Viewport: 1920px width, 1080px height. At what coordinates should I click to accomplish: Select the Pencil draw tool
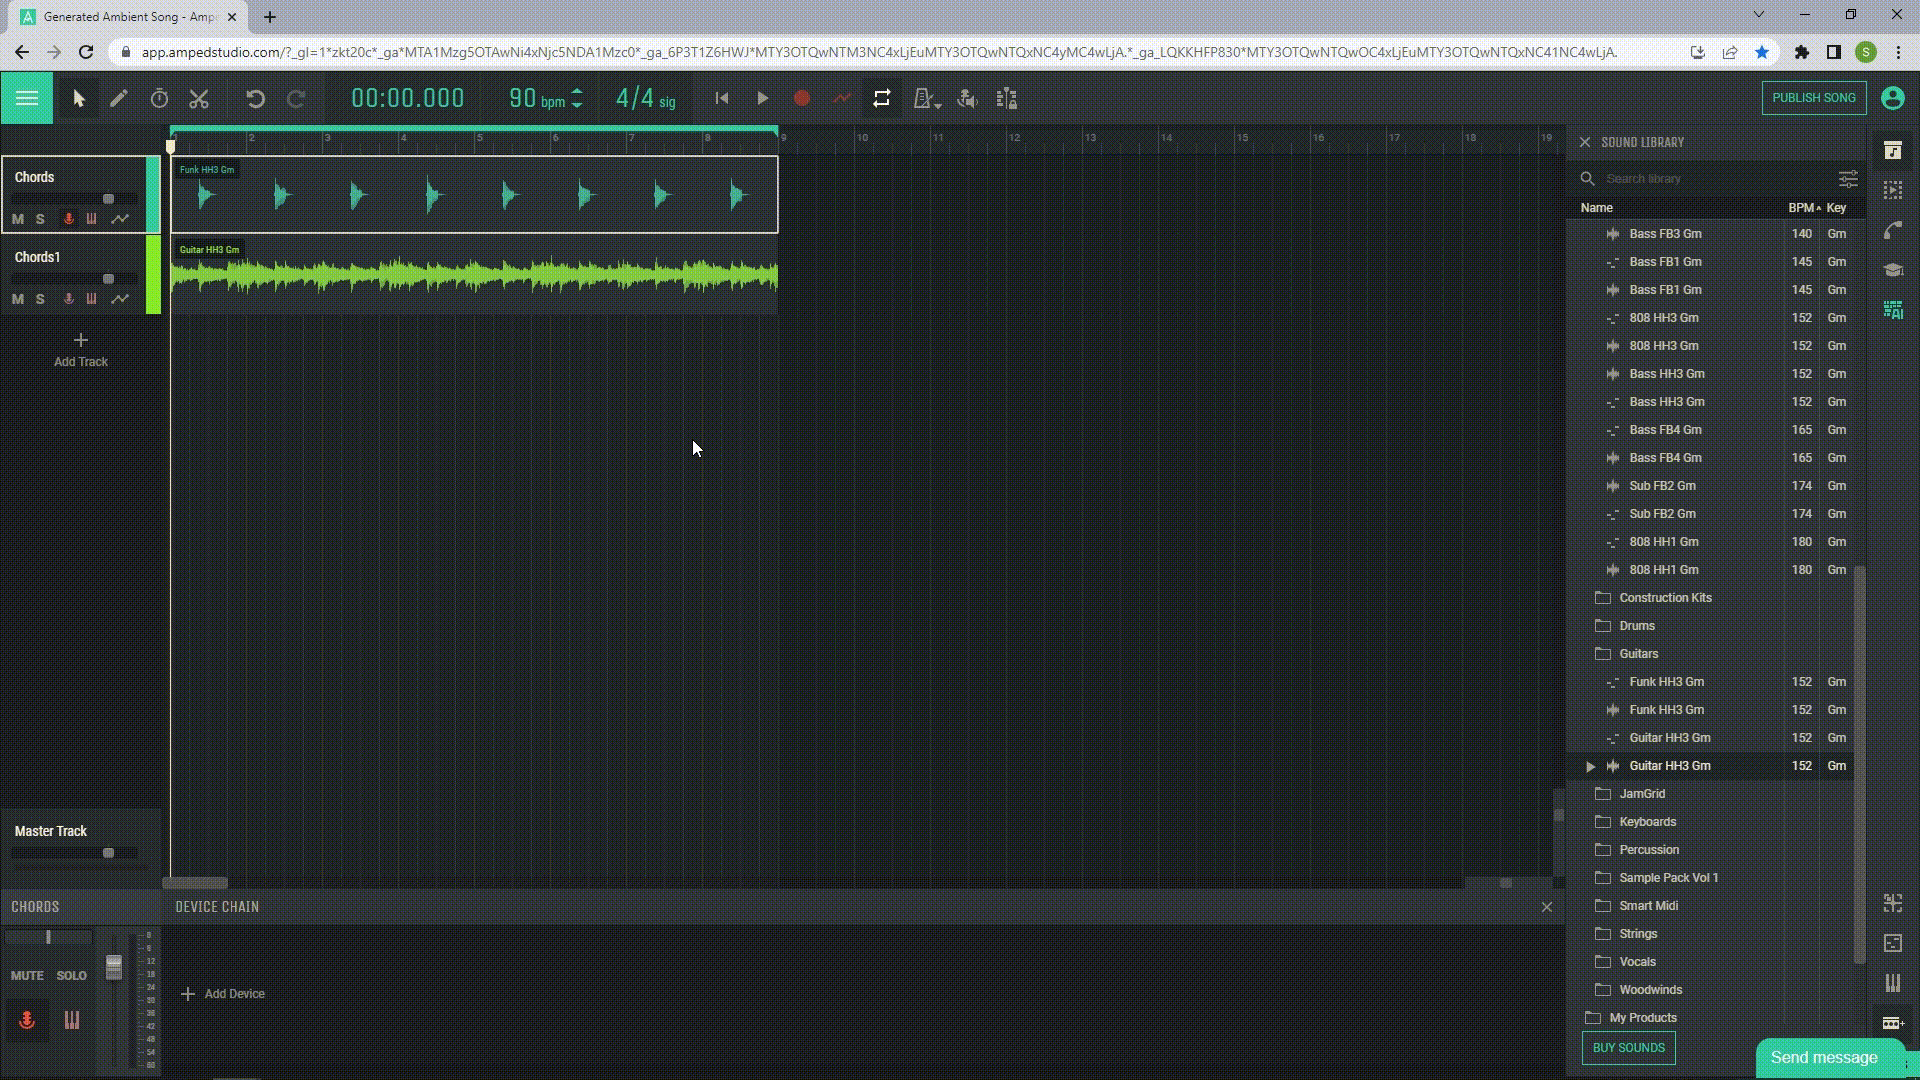(x=119, y=98)
